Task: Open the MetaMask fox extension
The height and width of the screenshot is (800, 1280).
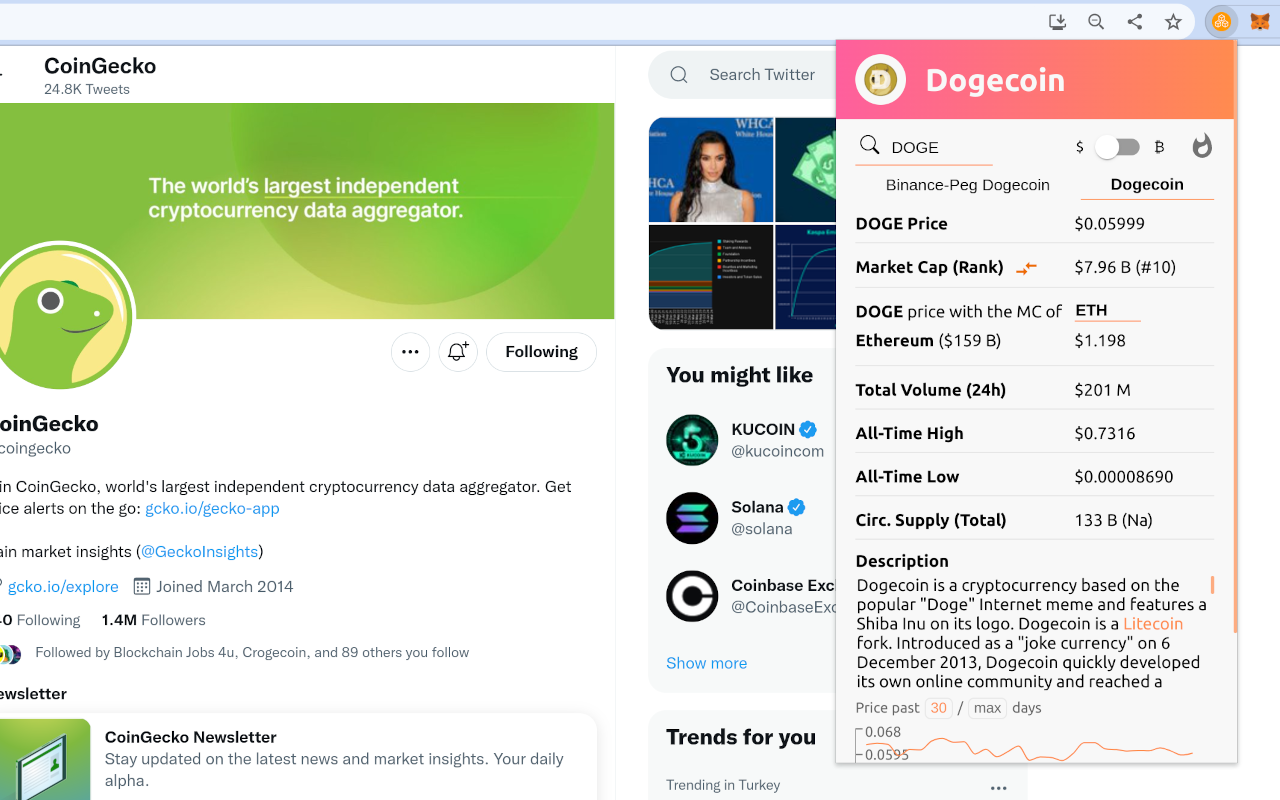Action: click(x=1260, y=21)
